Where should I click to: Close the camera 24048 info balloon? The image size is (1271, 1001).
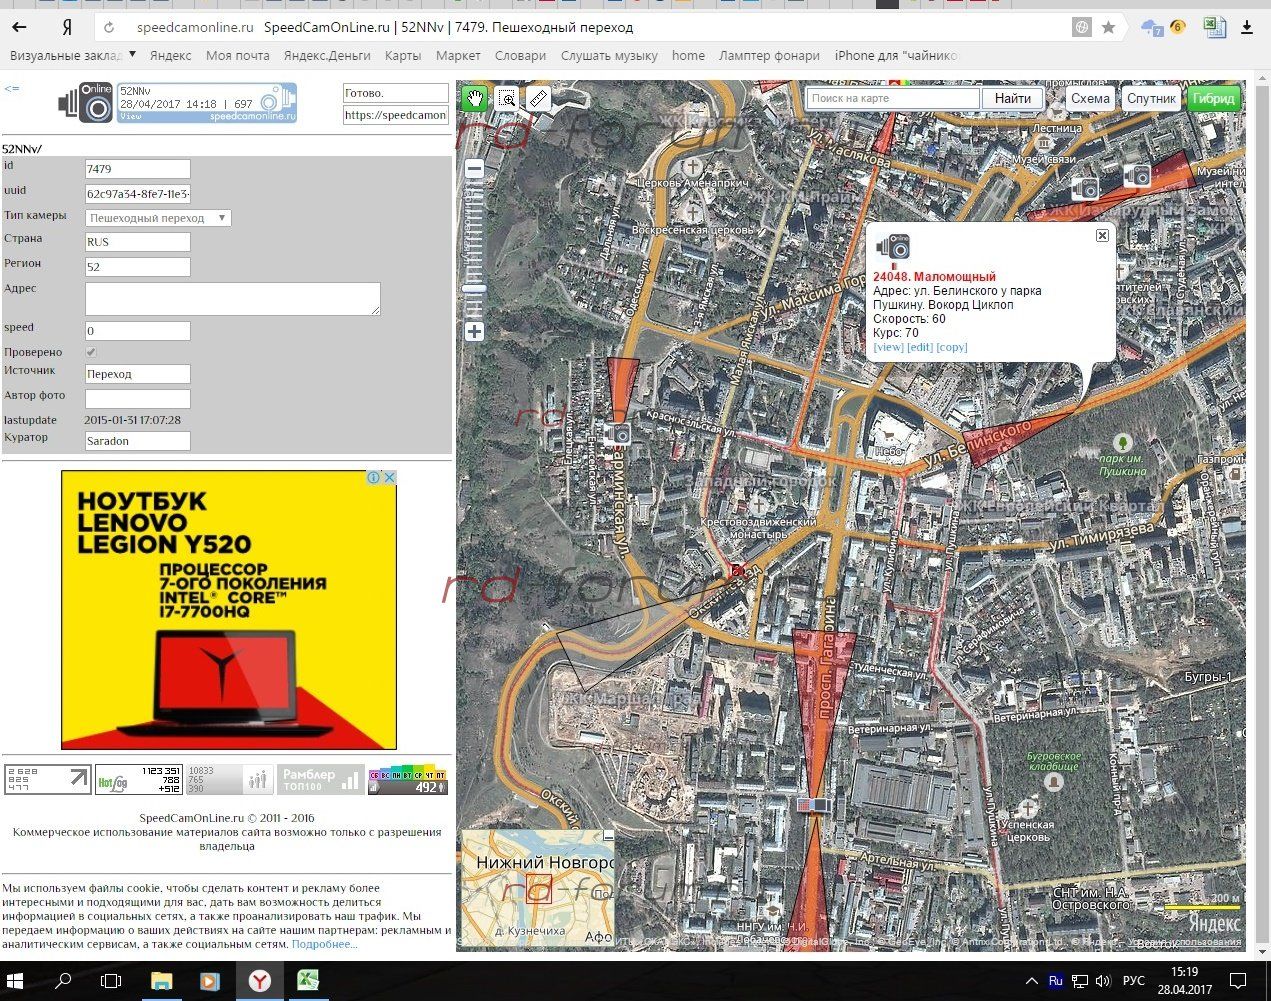(1102, 236)
